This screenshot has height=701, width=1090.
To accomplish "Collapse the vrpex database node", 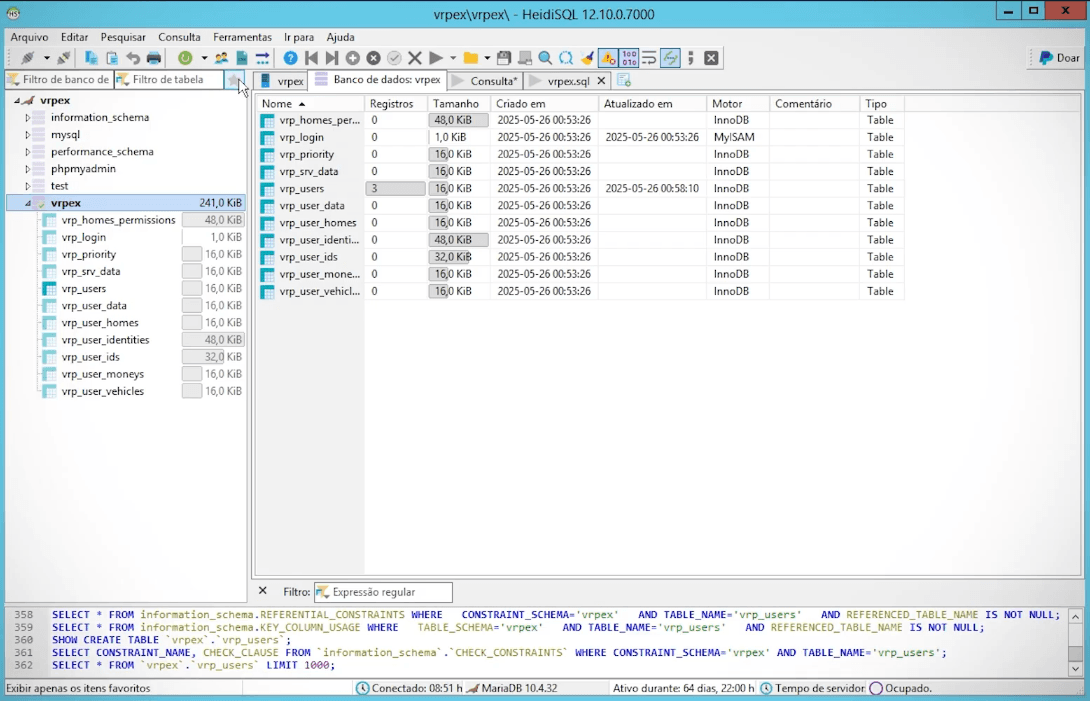I will point(28,203).
